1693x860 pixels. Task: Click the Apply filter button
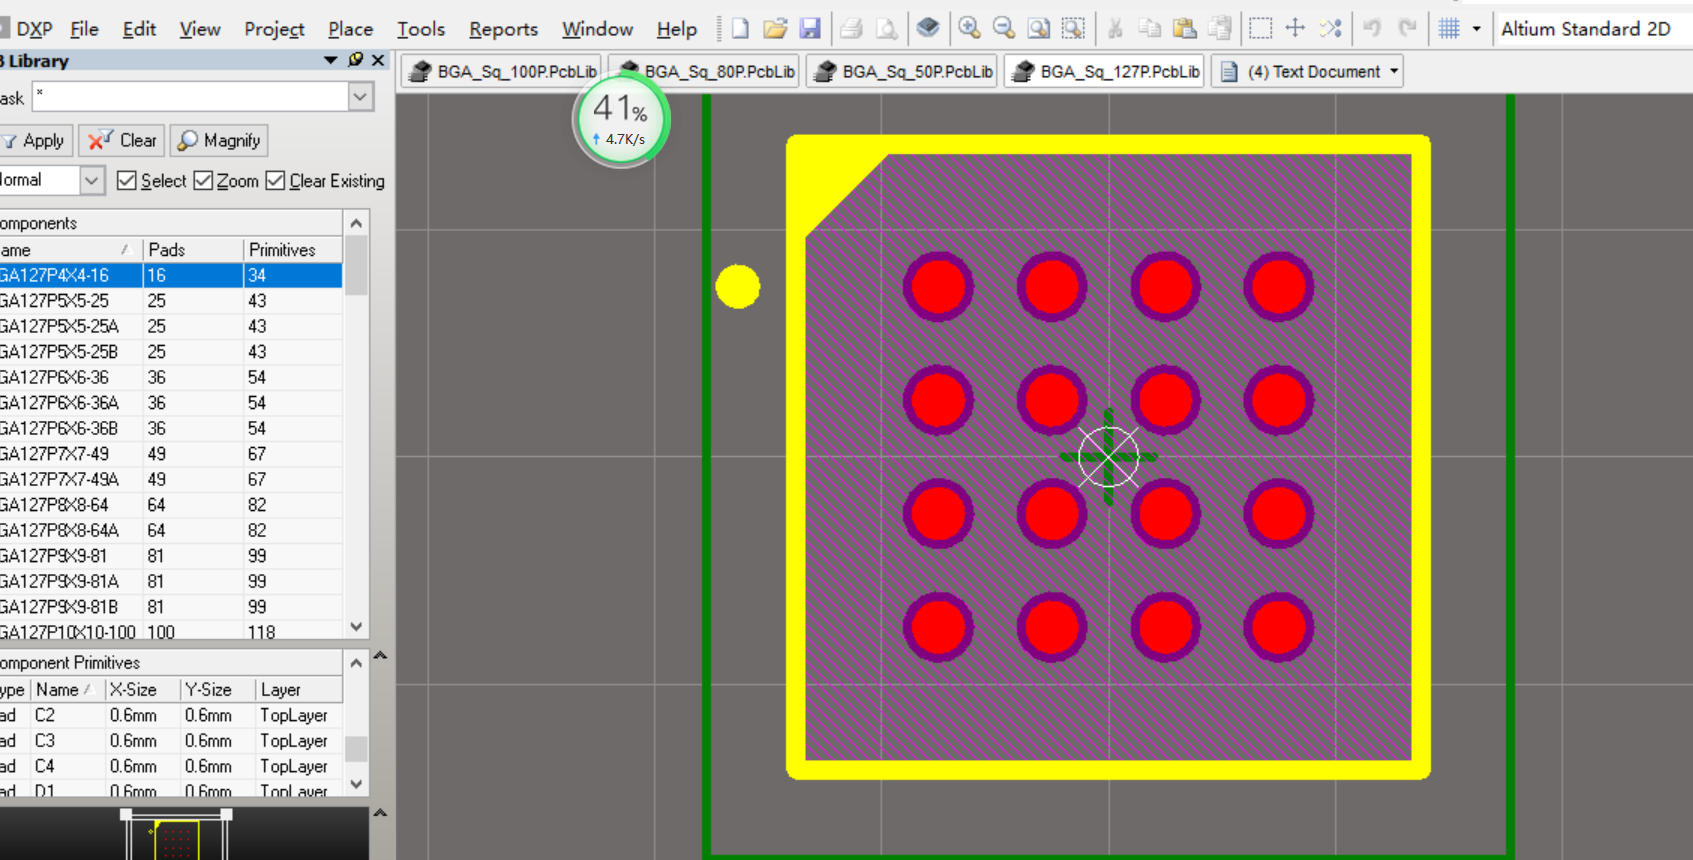35,141
